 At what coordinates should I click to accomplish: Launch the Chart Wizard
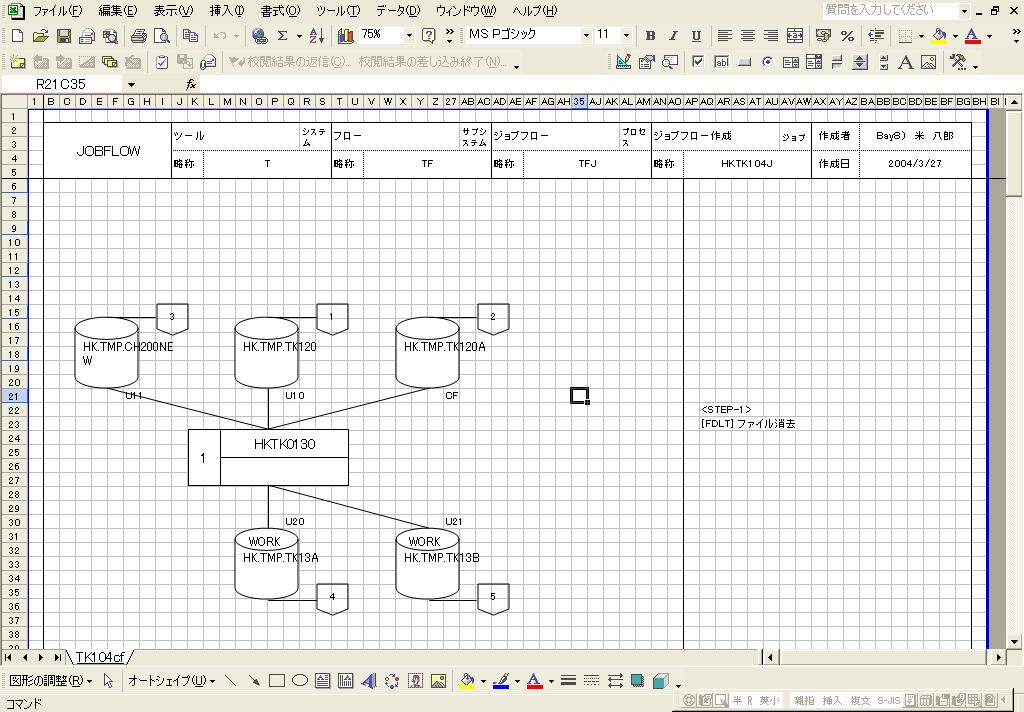click(x=345, y=35)
